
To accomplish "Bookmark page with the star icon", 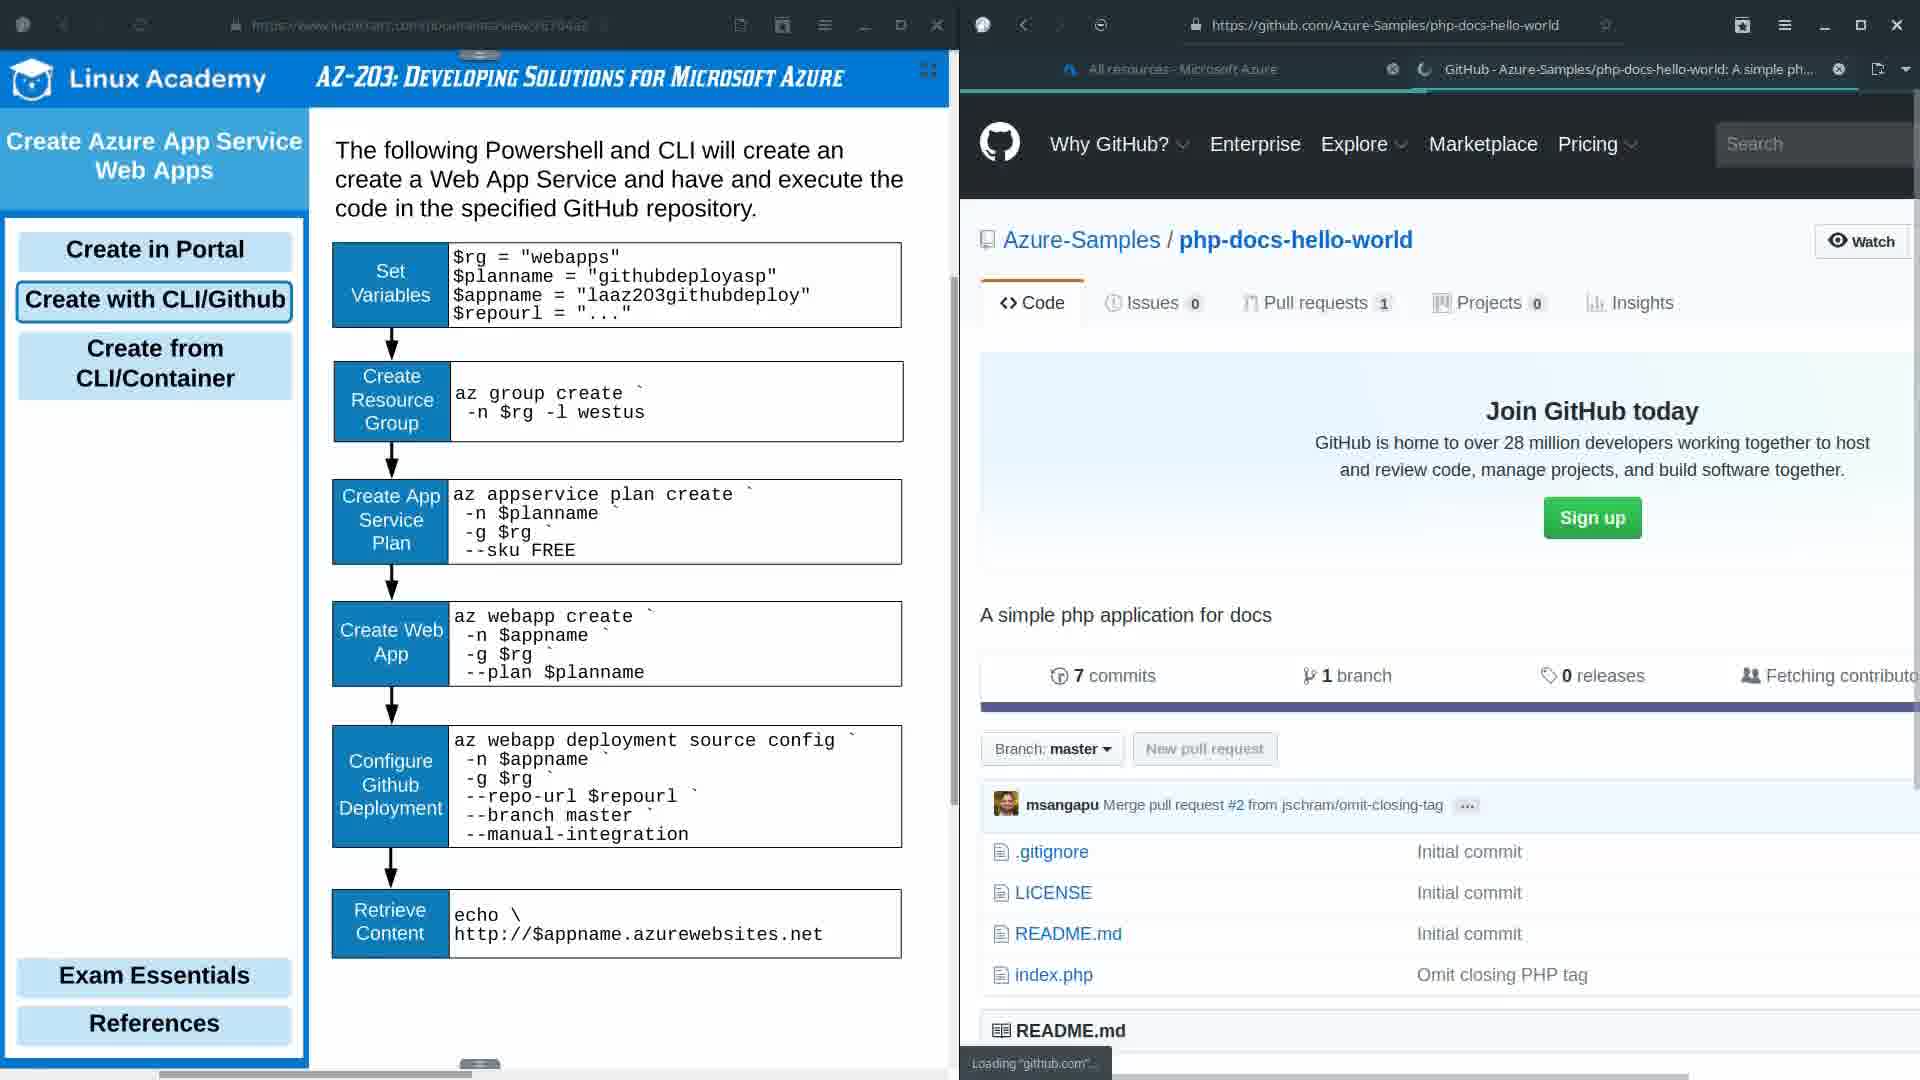I will (1605, 25).
